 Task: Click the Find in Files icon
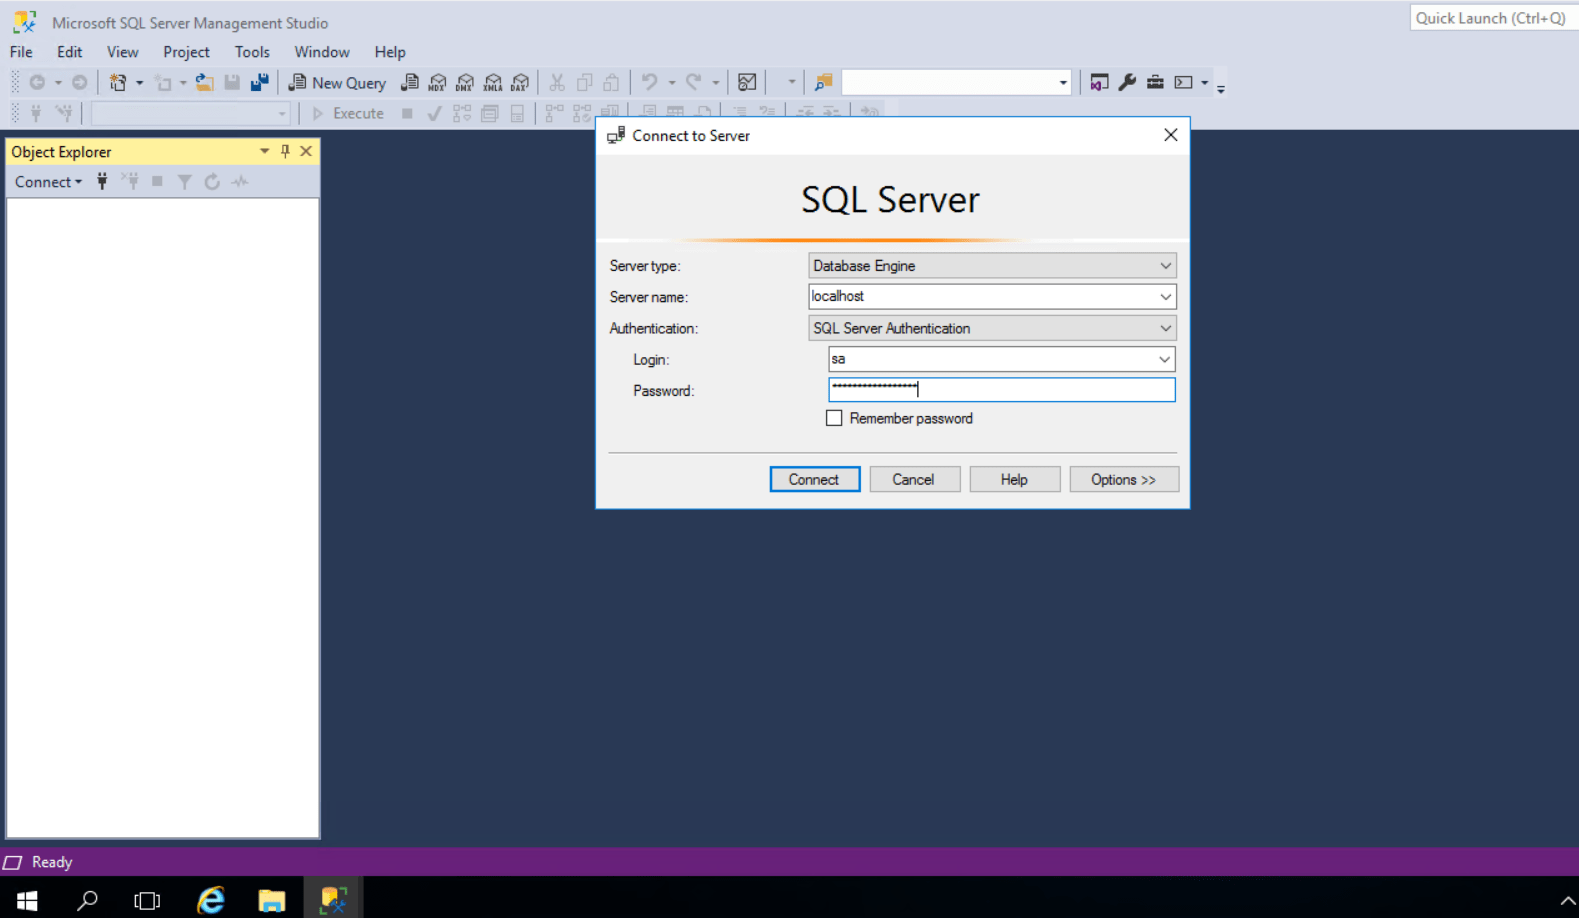(x=823, y=83)
